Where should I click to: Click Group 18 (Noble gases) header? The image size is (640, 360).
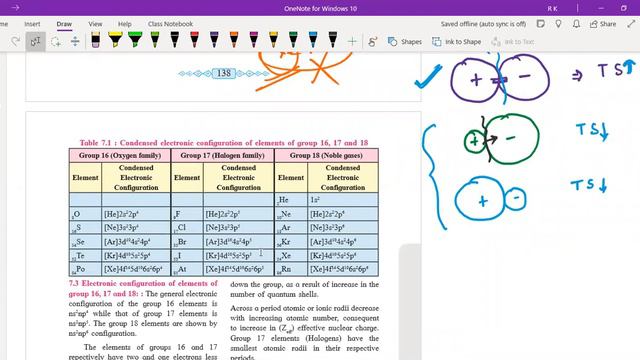327,156
